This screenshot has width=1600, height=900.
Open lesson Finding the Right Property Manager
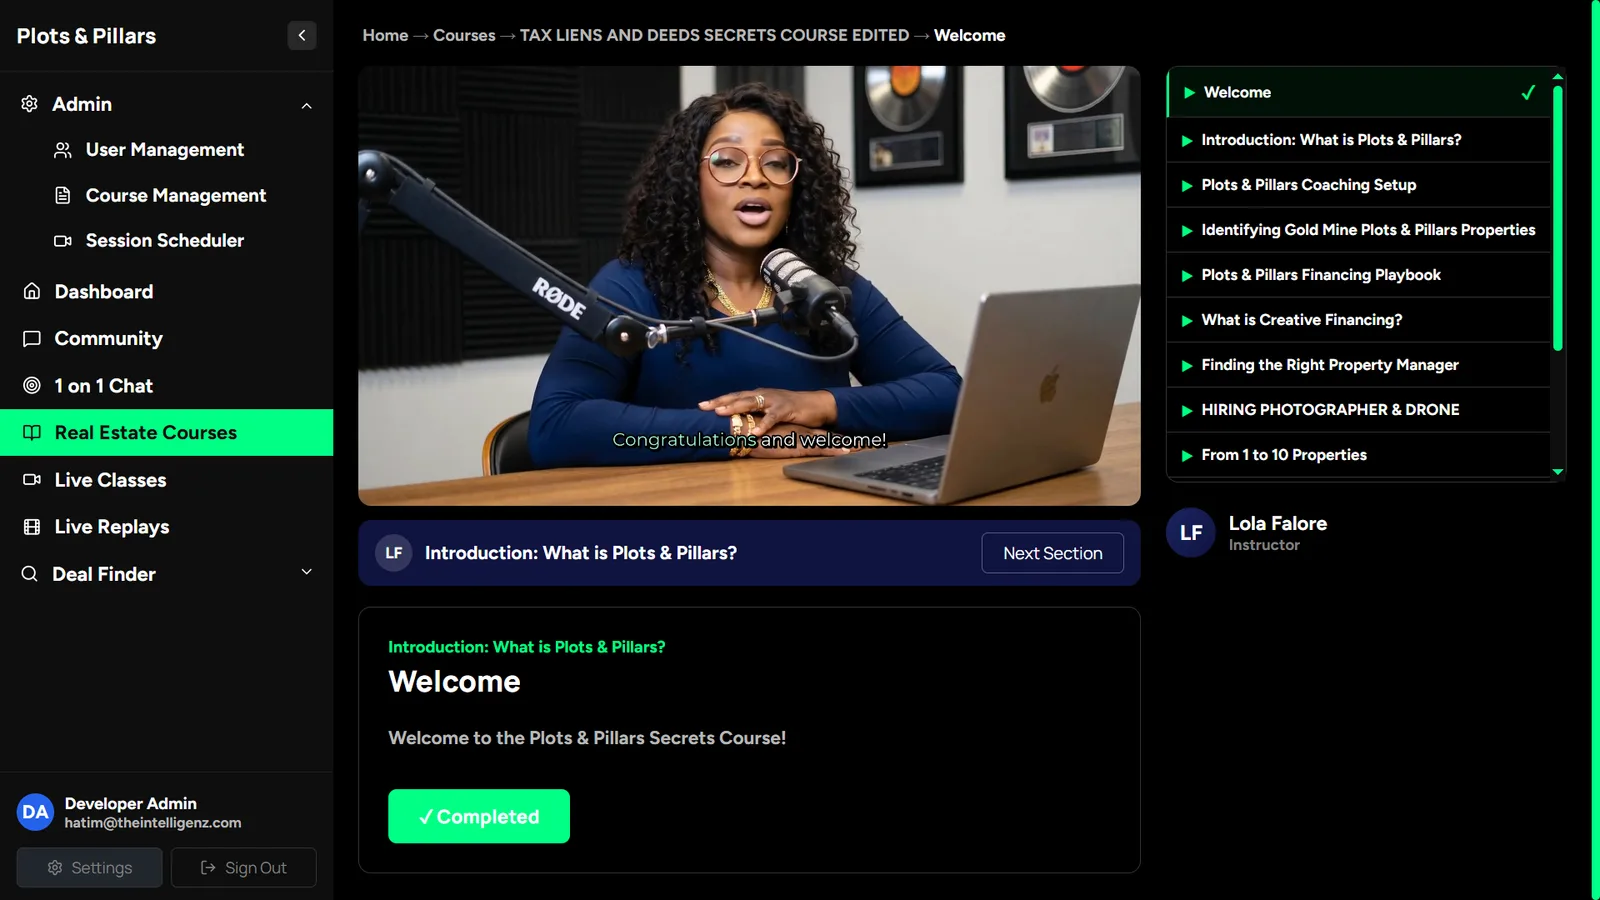[x=1358, y=365]
